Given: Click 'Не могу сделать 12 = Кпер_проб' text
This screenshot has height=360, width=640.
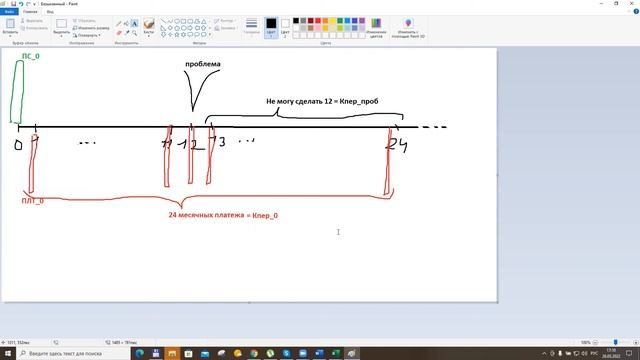Looking at the screenshot, I should coord(322,101).
